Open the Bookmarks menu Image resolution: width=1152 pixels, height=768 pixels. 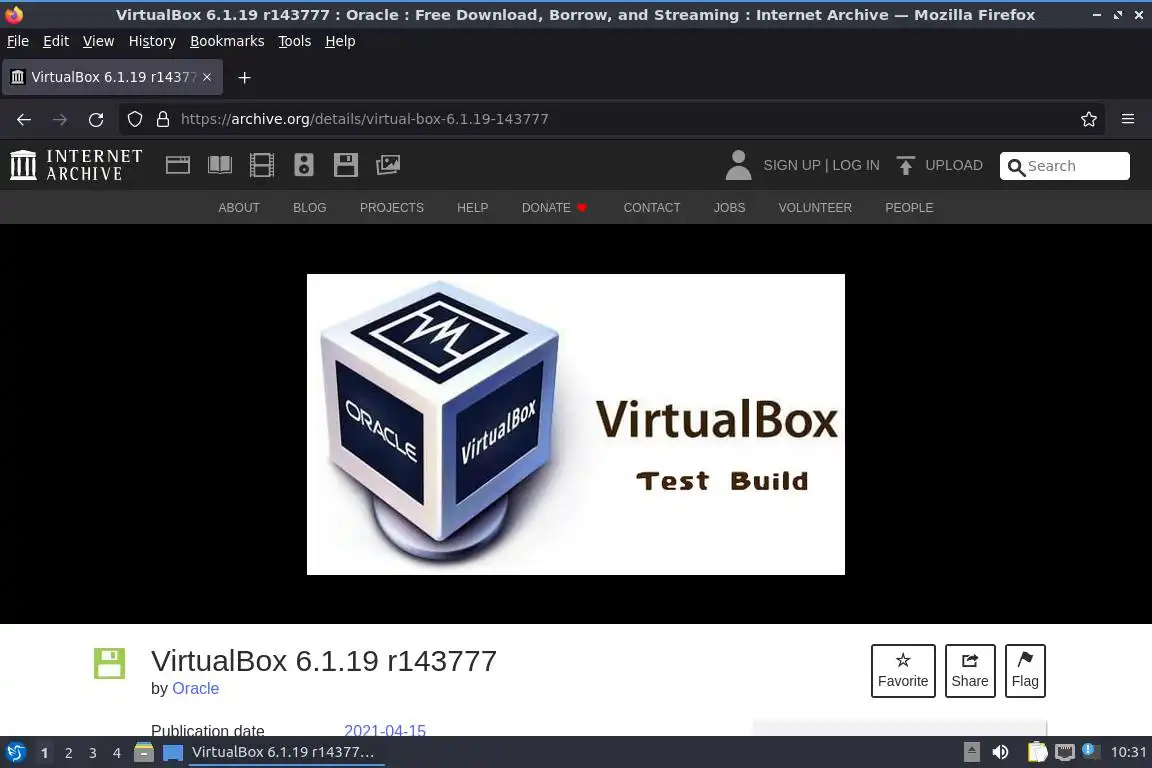click(x=227, y=41)
